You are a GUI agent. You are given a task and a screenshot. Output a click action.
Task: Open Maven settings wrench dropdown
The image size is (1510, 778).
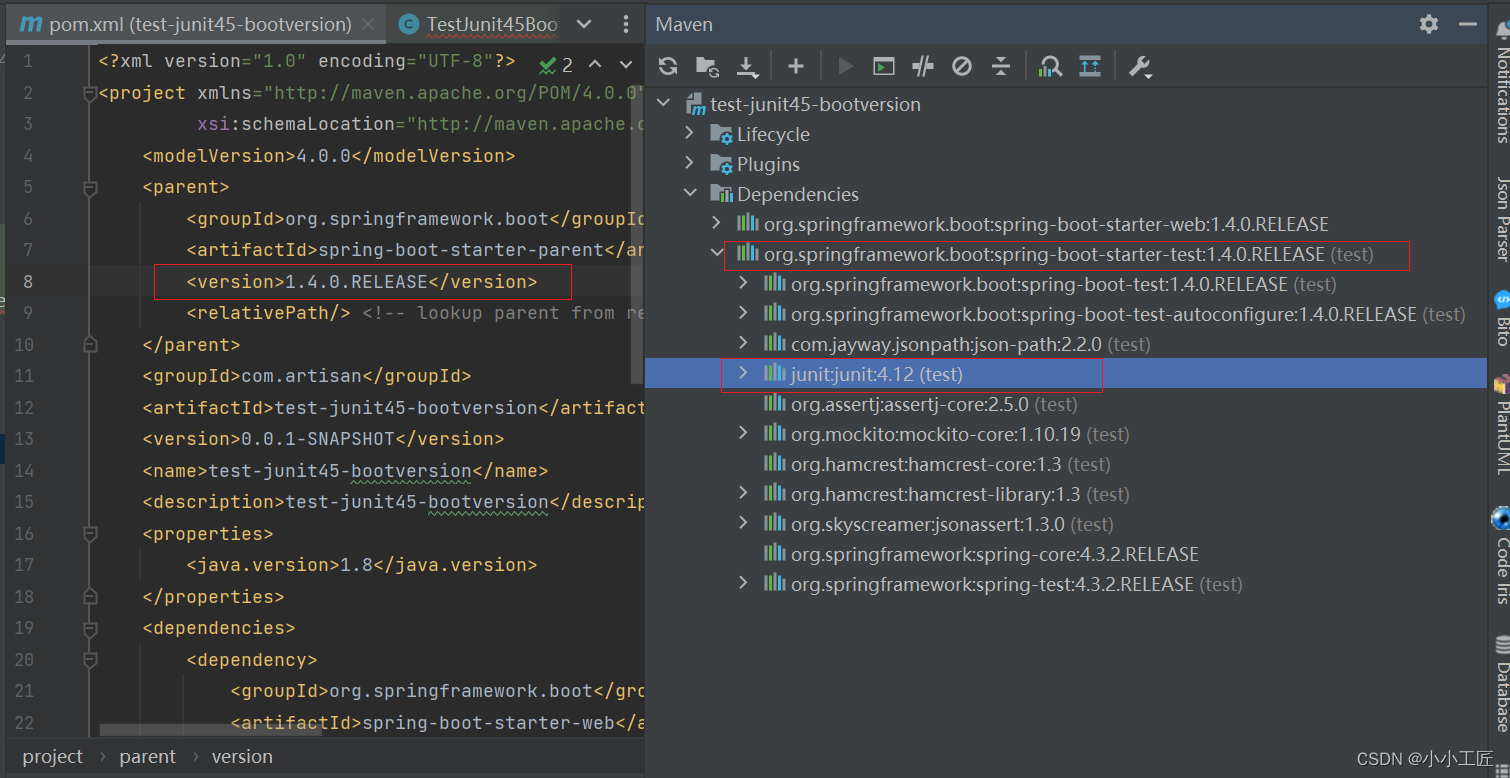click(x=1141, y=66)
